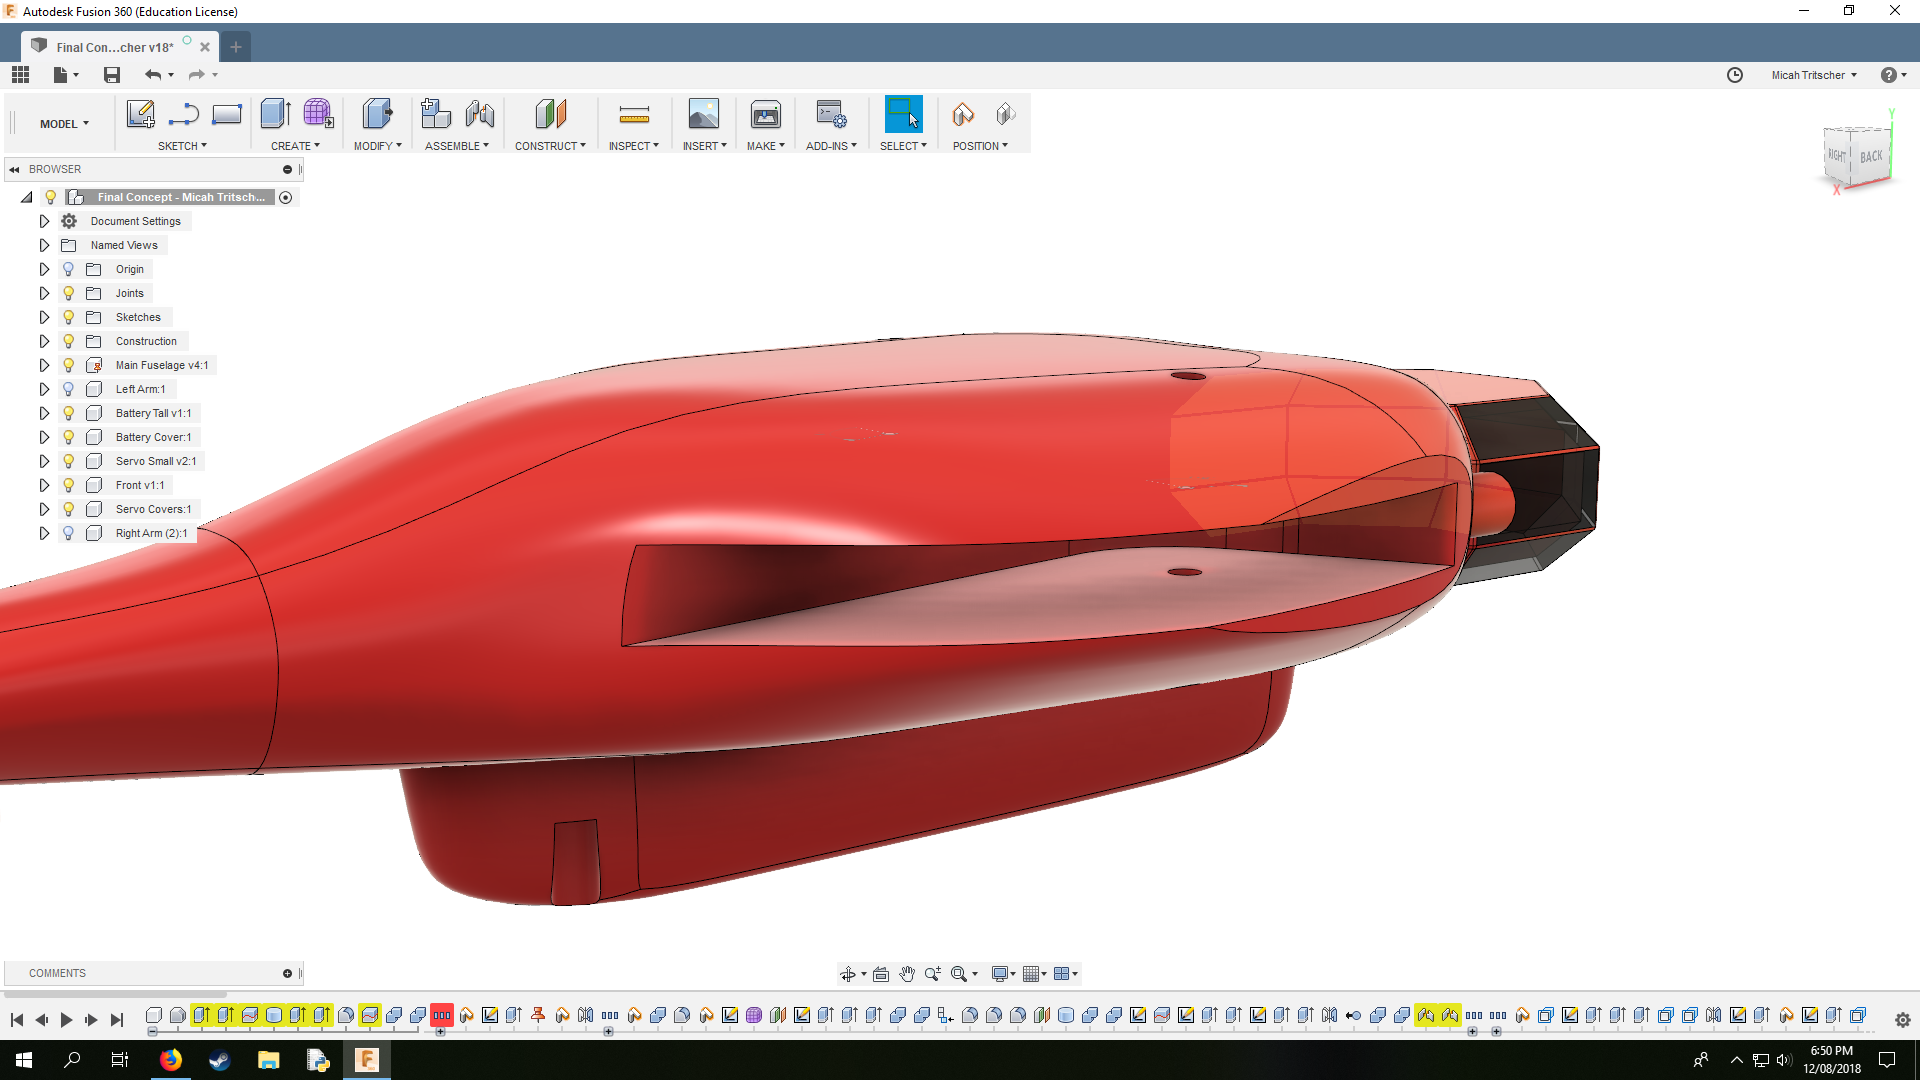Select the Extrude tool icon
Image resolution: width=1920 pixels, height=1080 pixels.
[x=275, y=115]
